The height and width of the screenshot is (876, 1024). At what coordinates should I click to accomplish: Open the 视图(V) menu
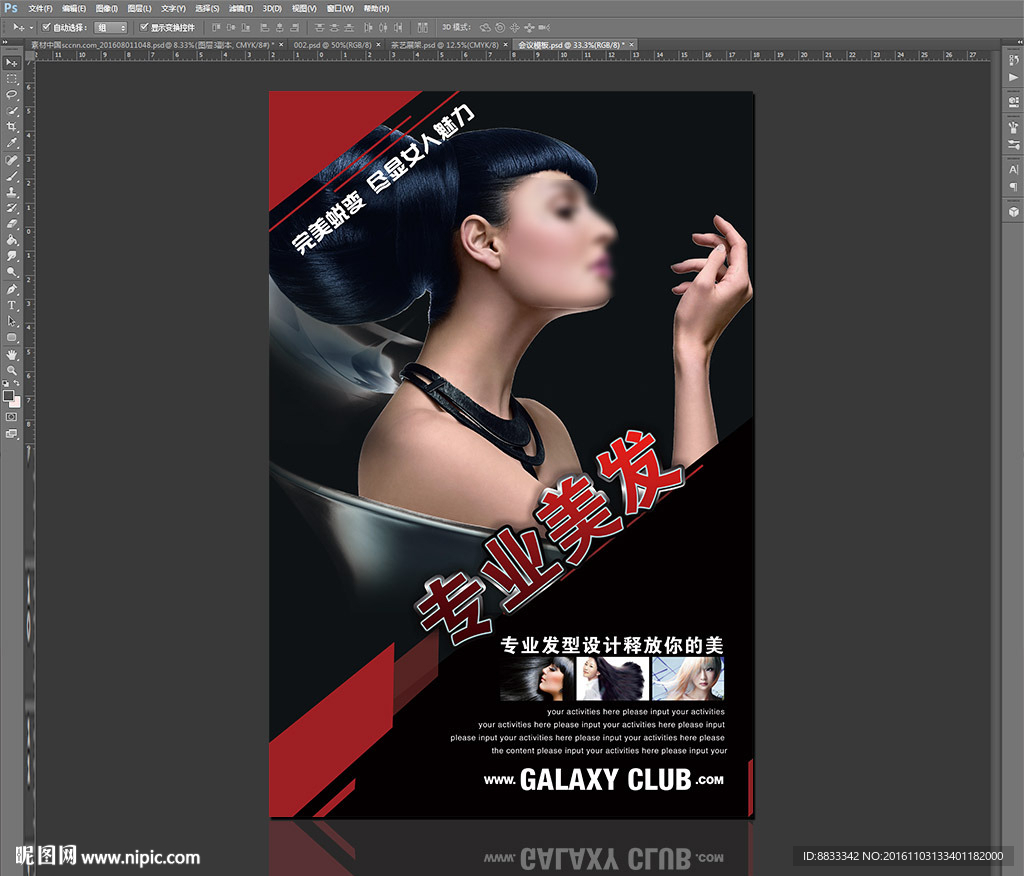pos(304,8)
